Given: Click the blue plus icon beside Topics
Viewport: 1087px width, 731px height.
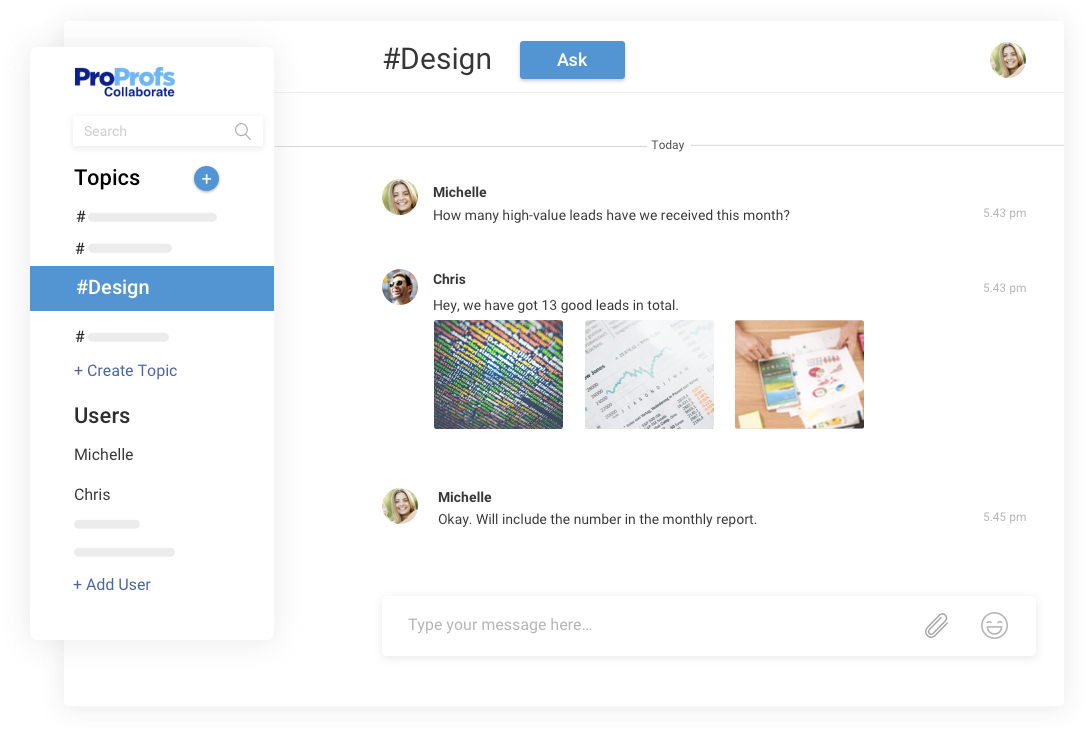Looking at the screenshot, I should [x=206, y=179].
